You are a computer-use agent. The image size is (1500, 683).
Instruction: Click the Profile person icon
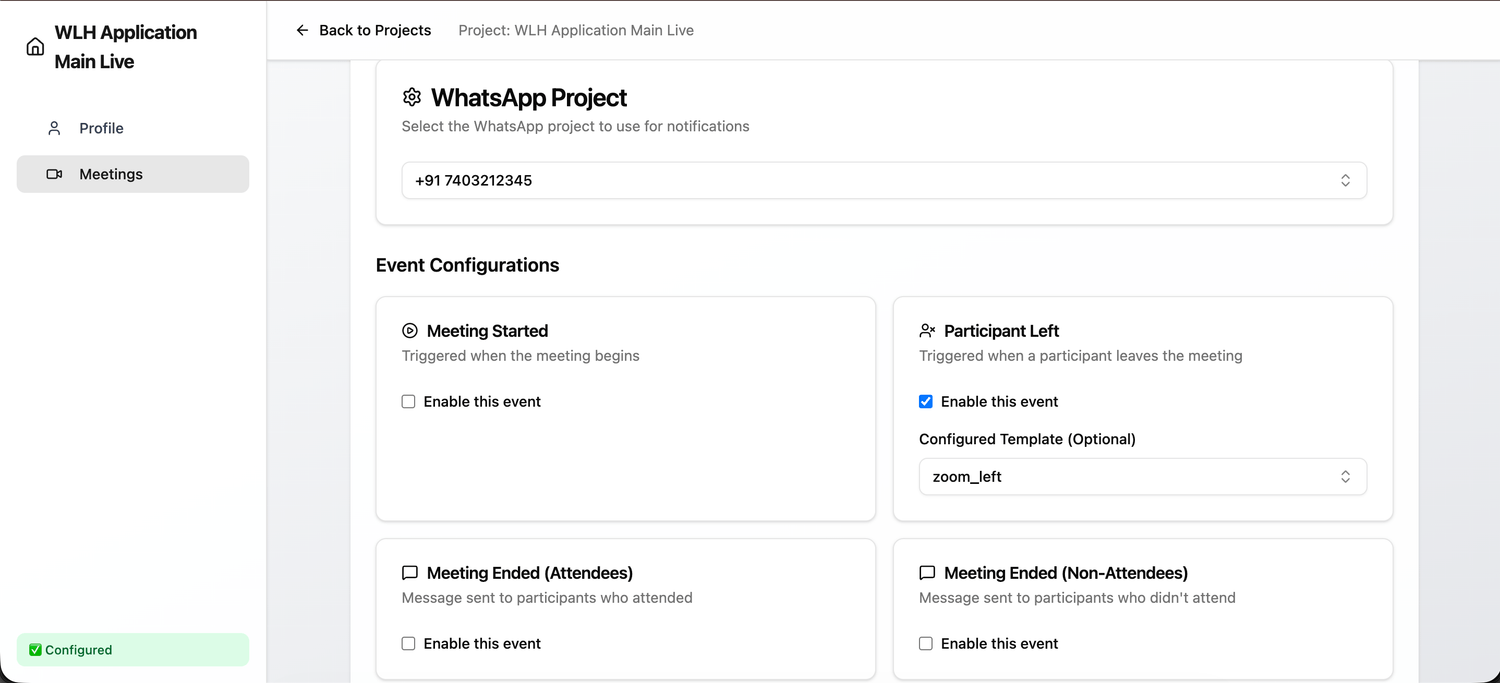(55, 128)
